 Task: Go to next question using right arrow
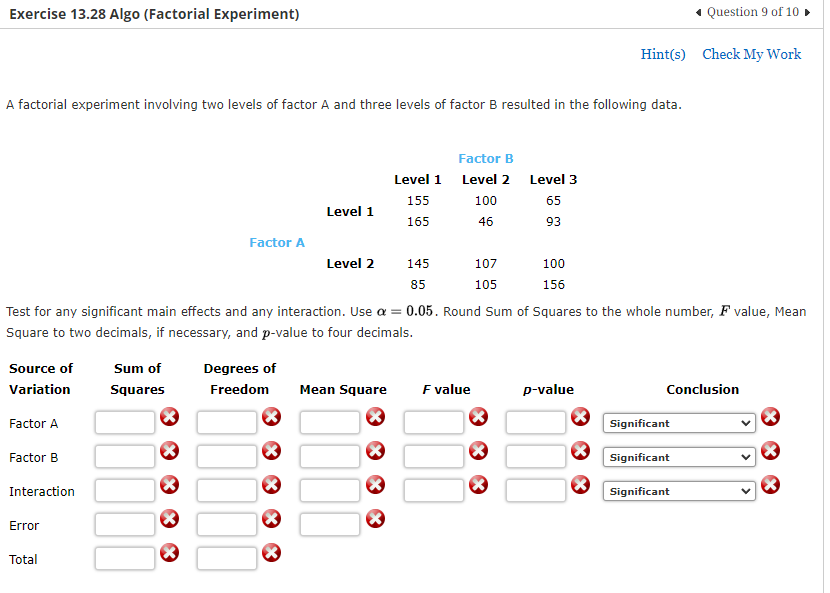click(807, 13)
